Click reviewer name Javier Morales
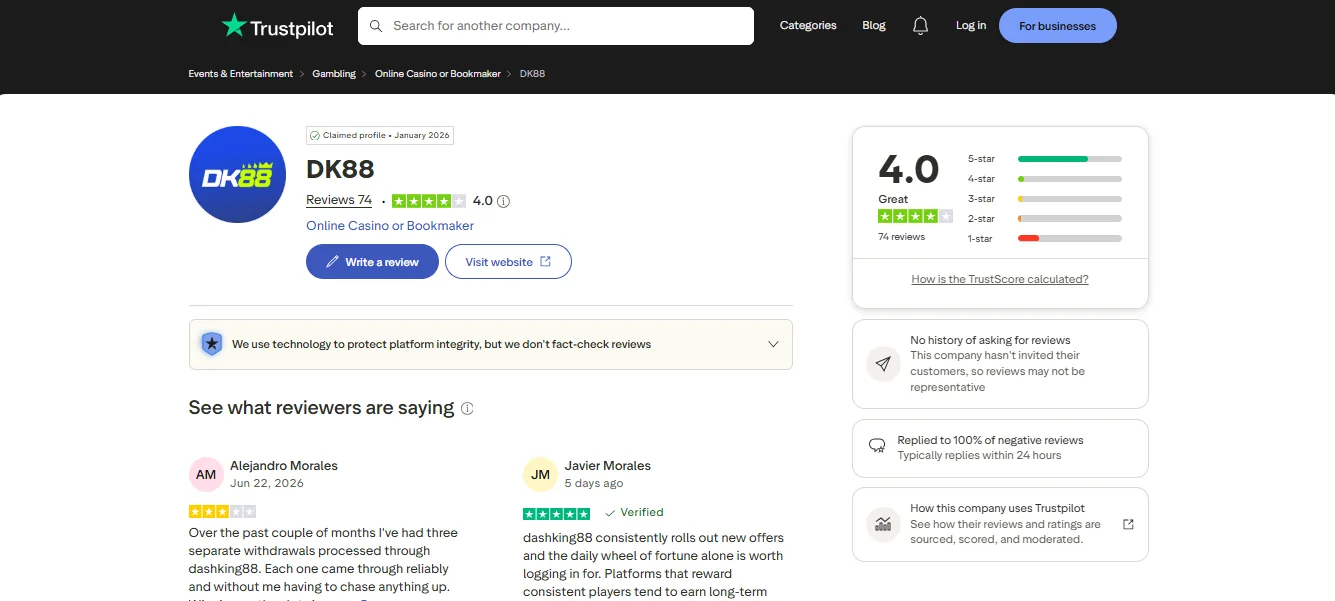Image resolution: width=1335 pixels, height=601 pixels. [x=608, y=466]
